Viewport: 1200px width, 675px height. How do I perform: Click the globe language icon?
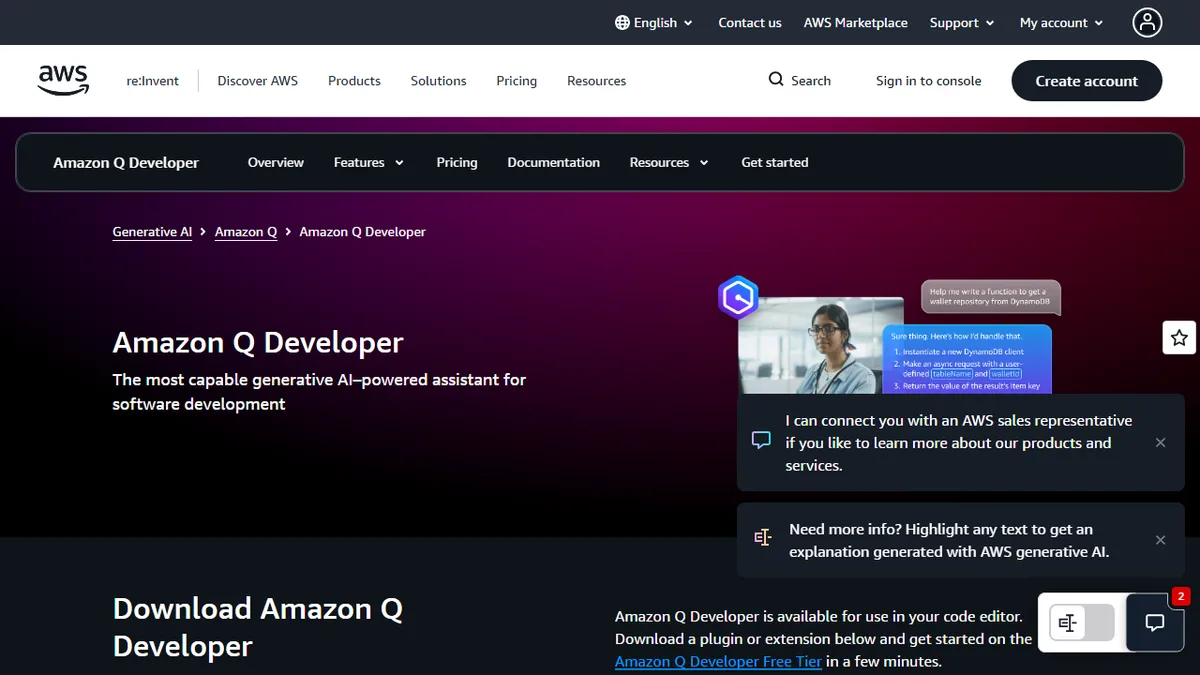(622, 22)
